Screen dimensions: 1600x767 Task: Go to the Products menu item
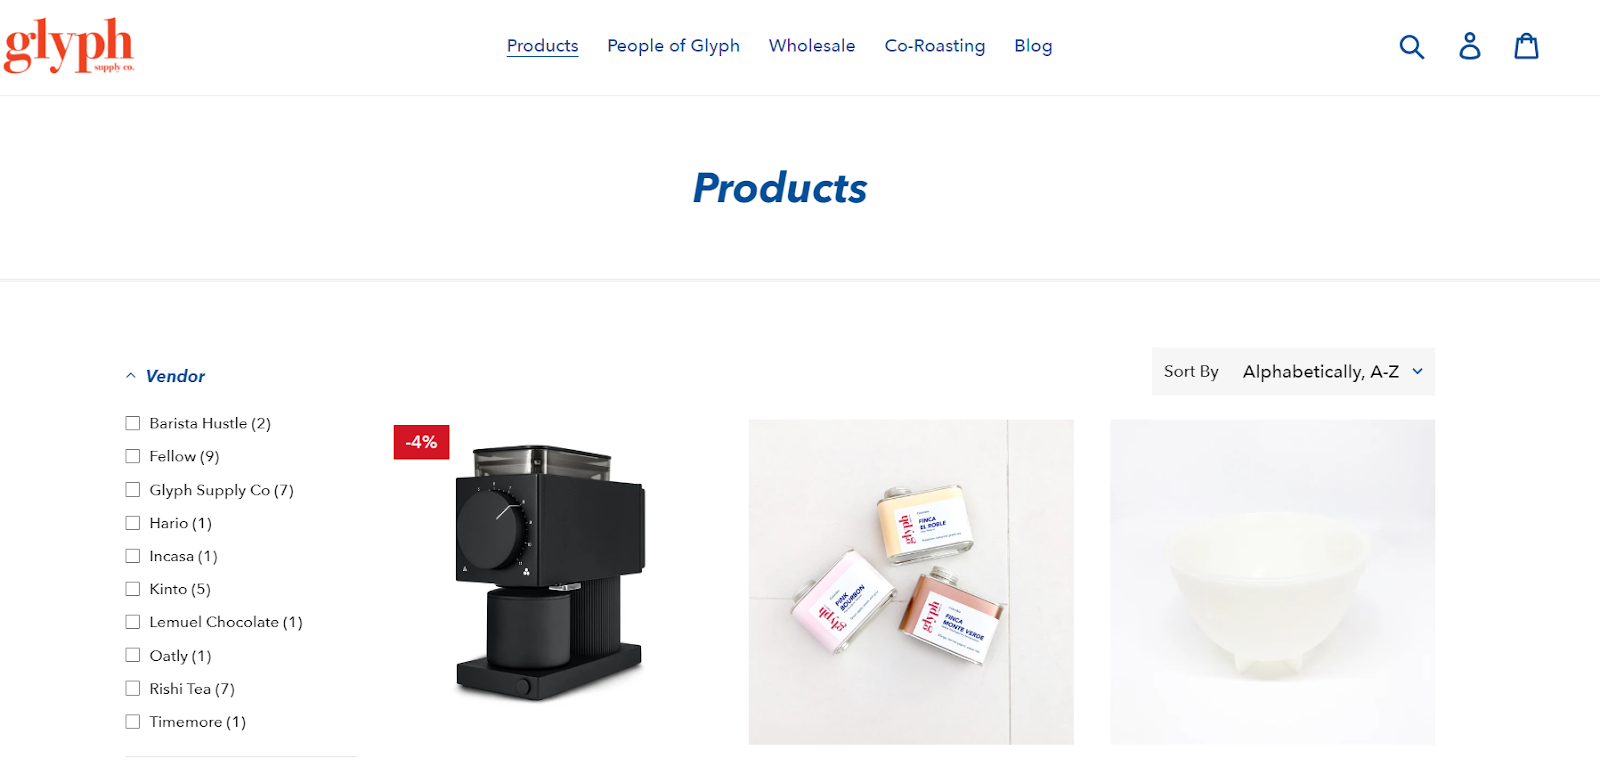click(542, 46)
